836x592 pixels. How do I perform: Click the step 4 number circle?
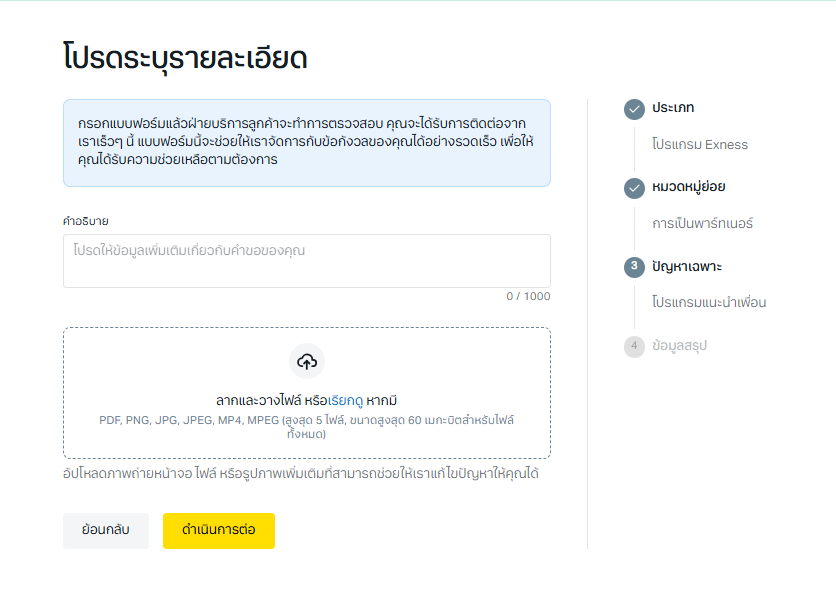pyautogui.click(x=634, y=346)
